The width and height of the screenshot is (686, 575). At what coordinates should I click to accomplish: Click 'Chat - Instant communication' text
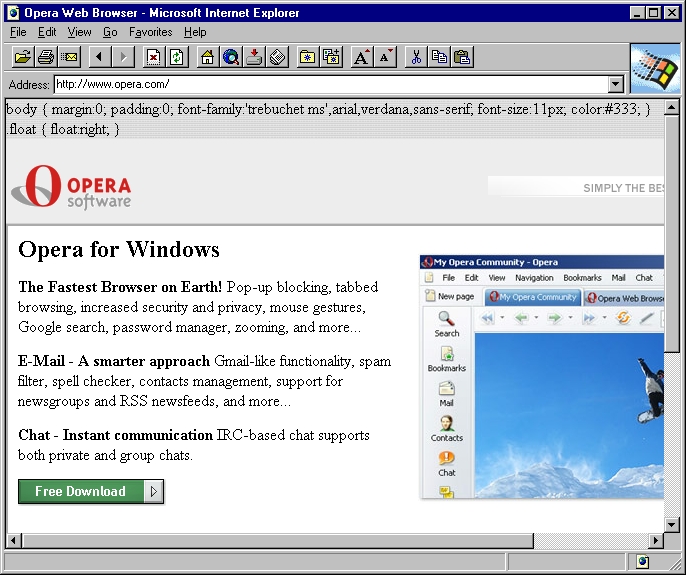(116, 435)
